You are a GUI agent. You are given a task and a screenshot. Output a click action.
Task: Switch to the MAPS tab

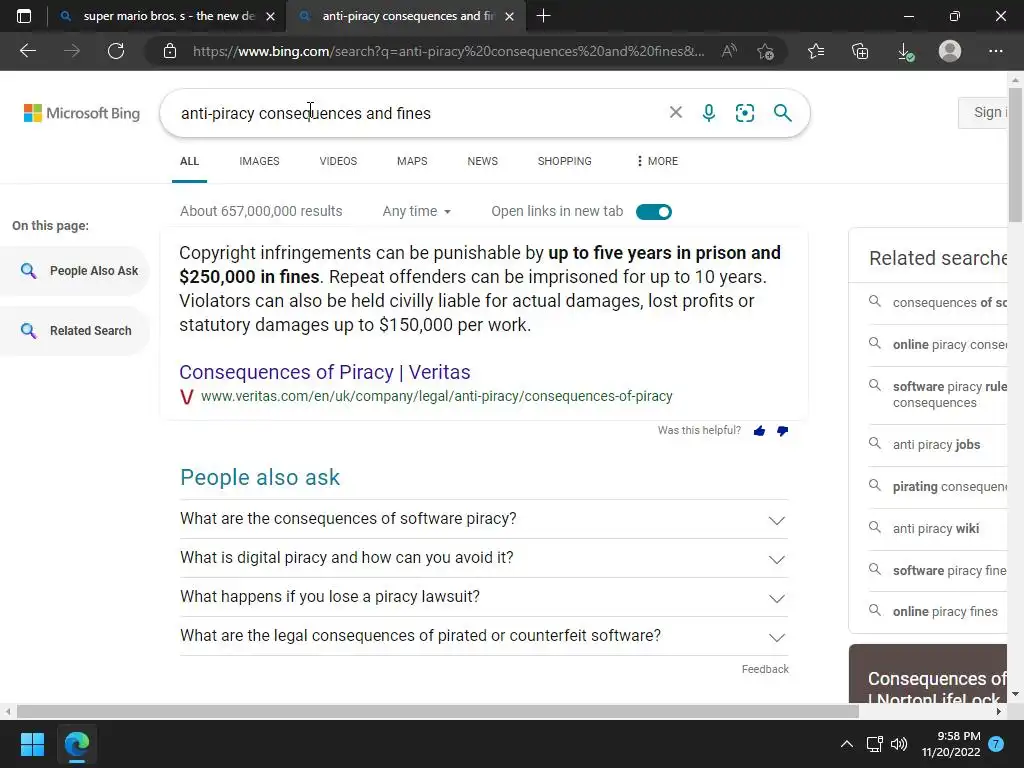(x=412, y=161)
